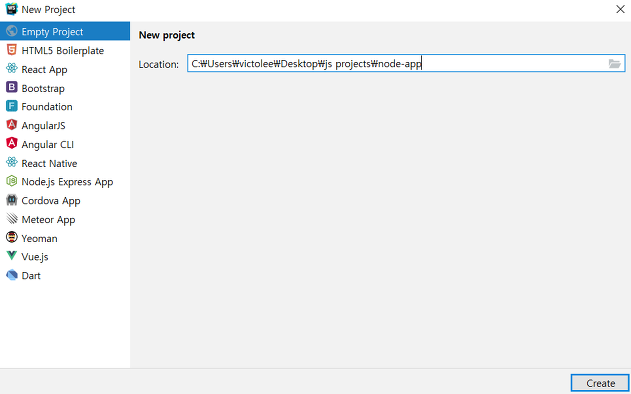Choose HTML5 Boilerplate template label

(62, 51)
